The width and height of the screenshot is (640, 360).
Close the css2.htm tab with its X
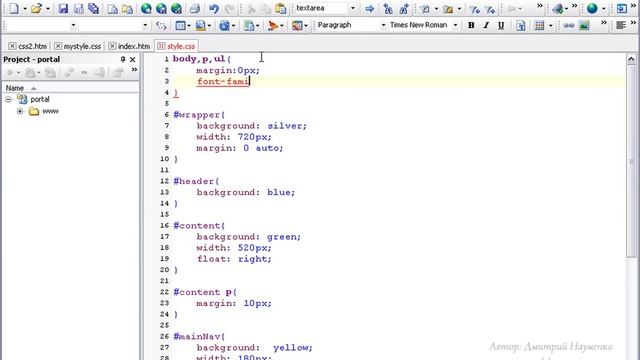12,46
